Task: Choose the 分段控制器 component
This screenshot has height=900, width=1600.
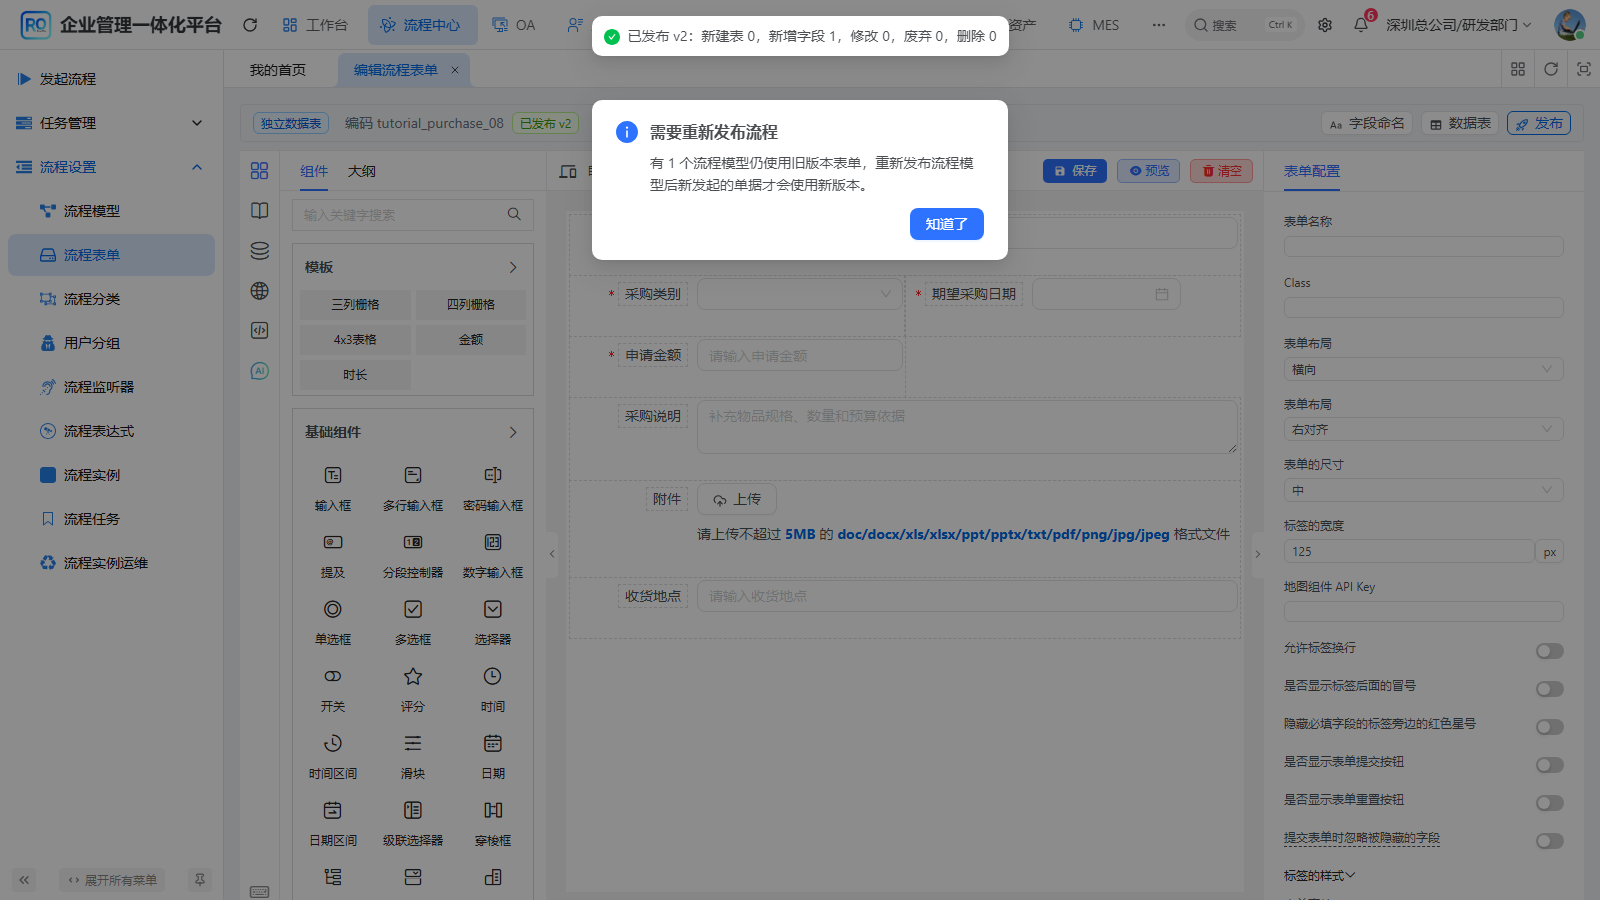Action: [x=413, y=555]
